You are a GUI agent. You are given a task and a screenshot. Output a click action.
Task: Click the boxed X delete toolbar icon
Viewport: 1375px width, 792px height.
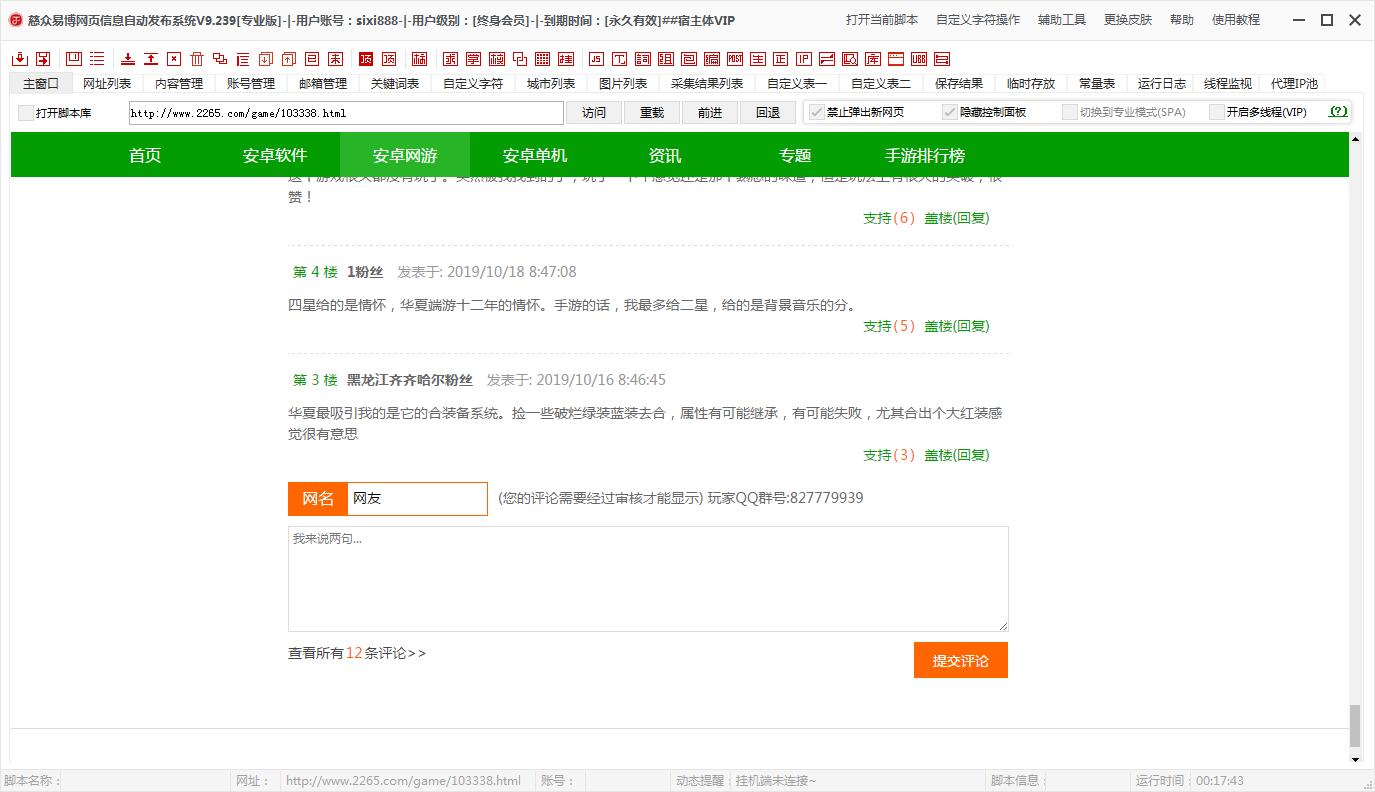coord(174,59)
